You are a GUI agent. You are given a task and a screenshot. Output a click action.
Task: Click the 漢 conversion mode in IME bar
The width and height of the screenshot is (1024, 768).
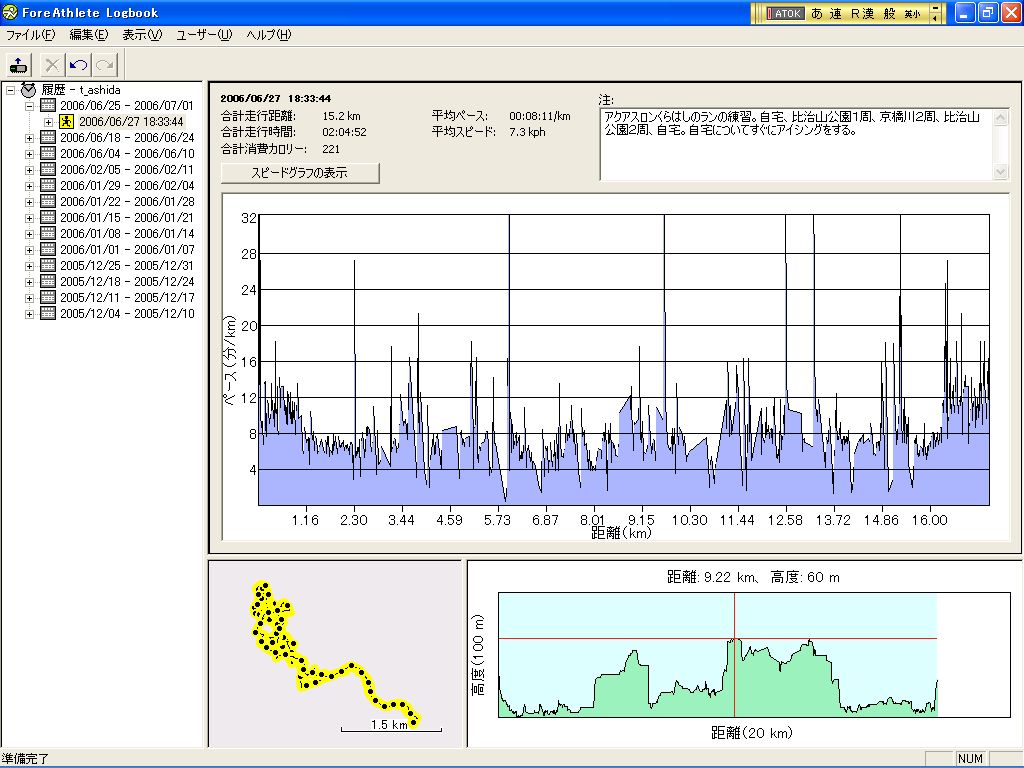click(x=867, y=13)
